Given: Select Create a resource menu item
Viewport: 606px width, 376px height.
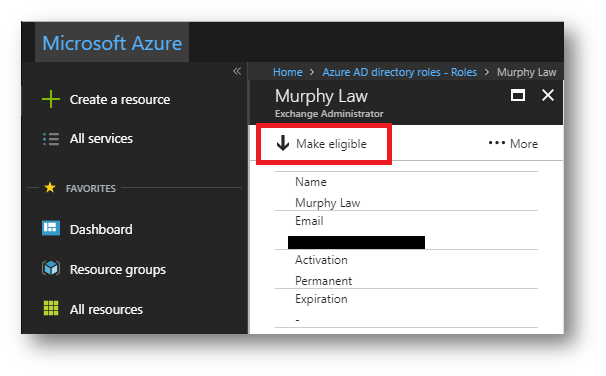Looking at the screenshot, I should coord(106,99).
